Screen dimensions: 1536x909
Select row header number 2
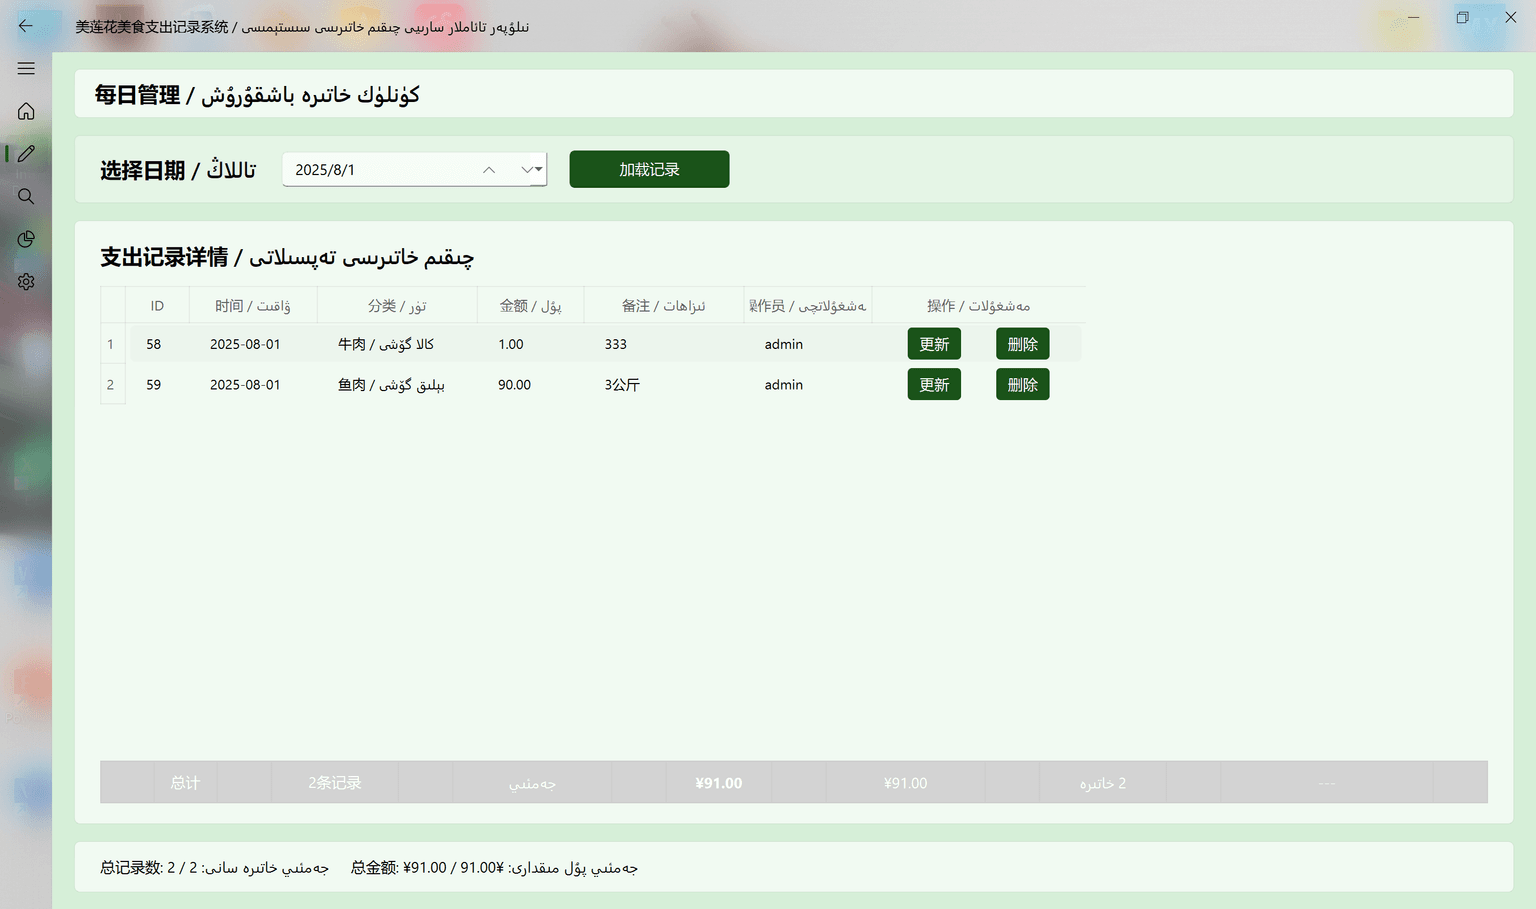(x=112, y=384)
